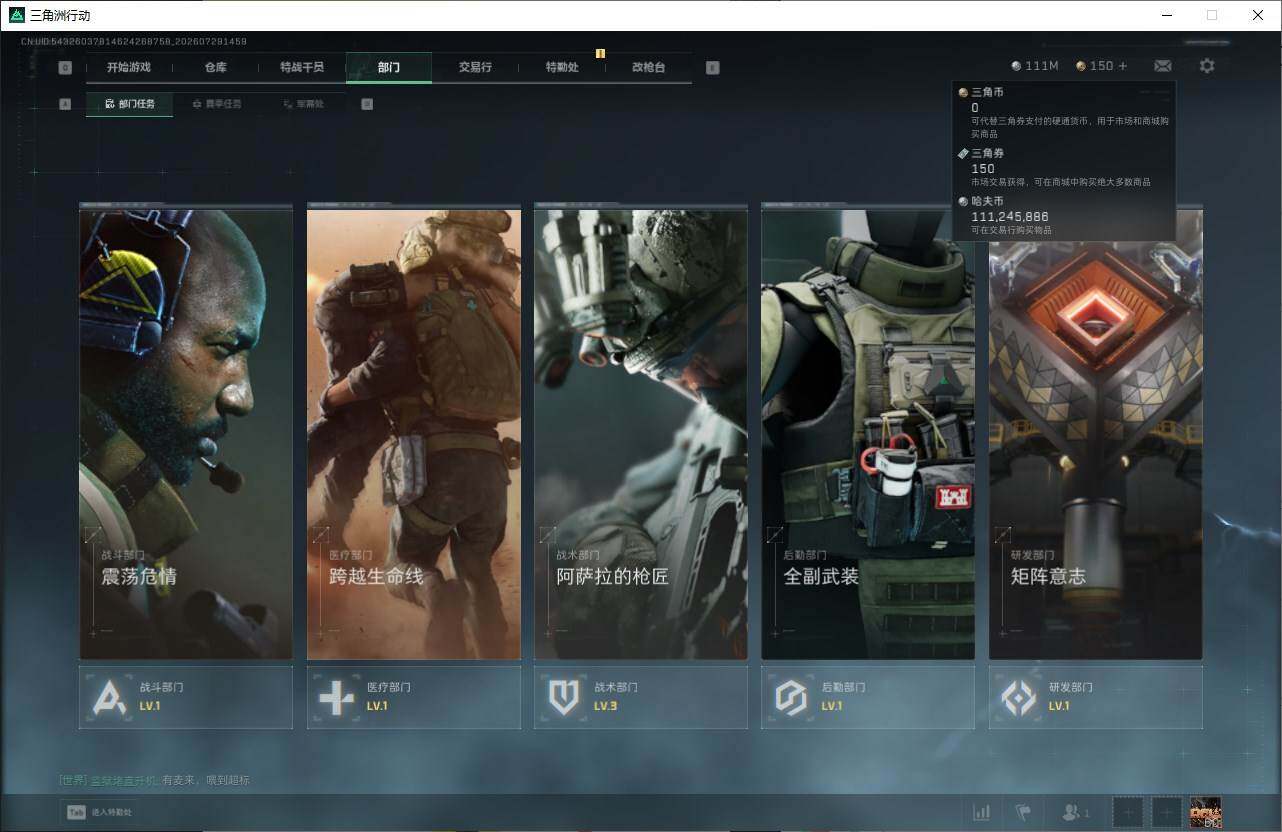Open the 特战干员 tab
Image resolution: width=1282 pixels, height=832 pixels.
point(302,67)
